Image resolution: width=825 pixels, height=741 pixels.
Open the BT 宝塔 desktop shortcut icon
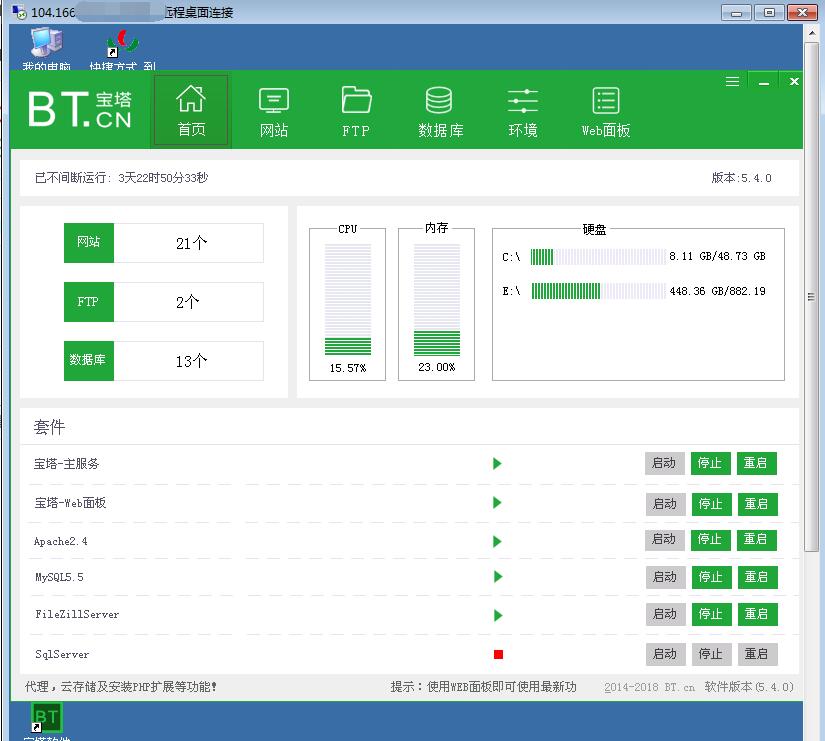[x=46, y=720]
